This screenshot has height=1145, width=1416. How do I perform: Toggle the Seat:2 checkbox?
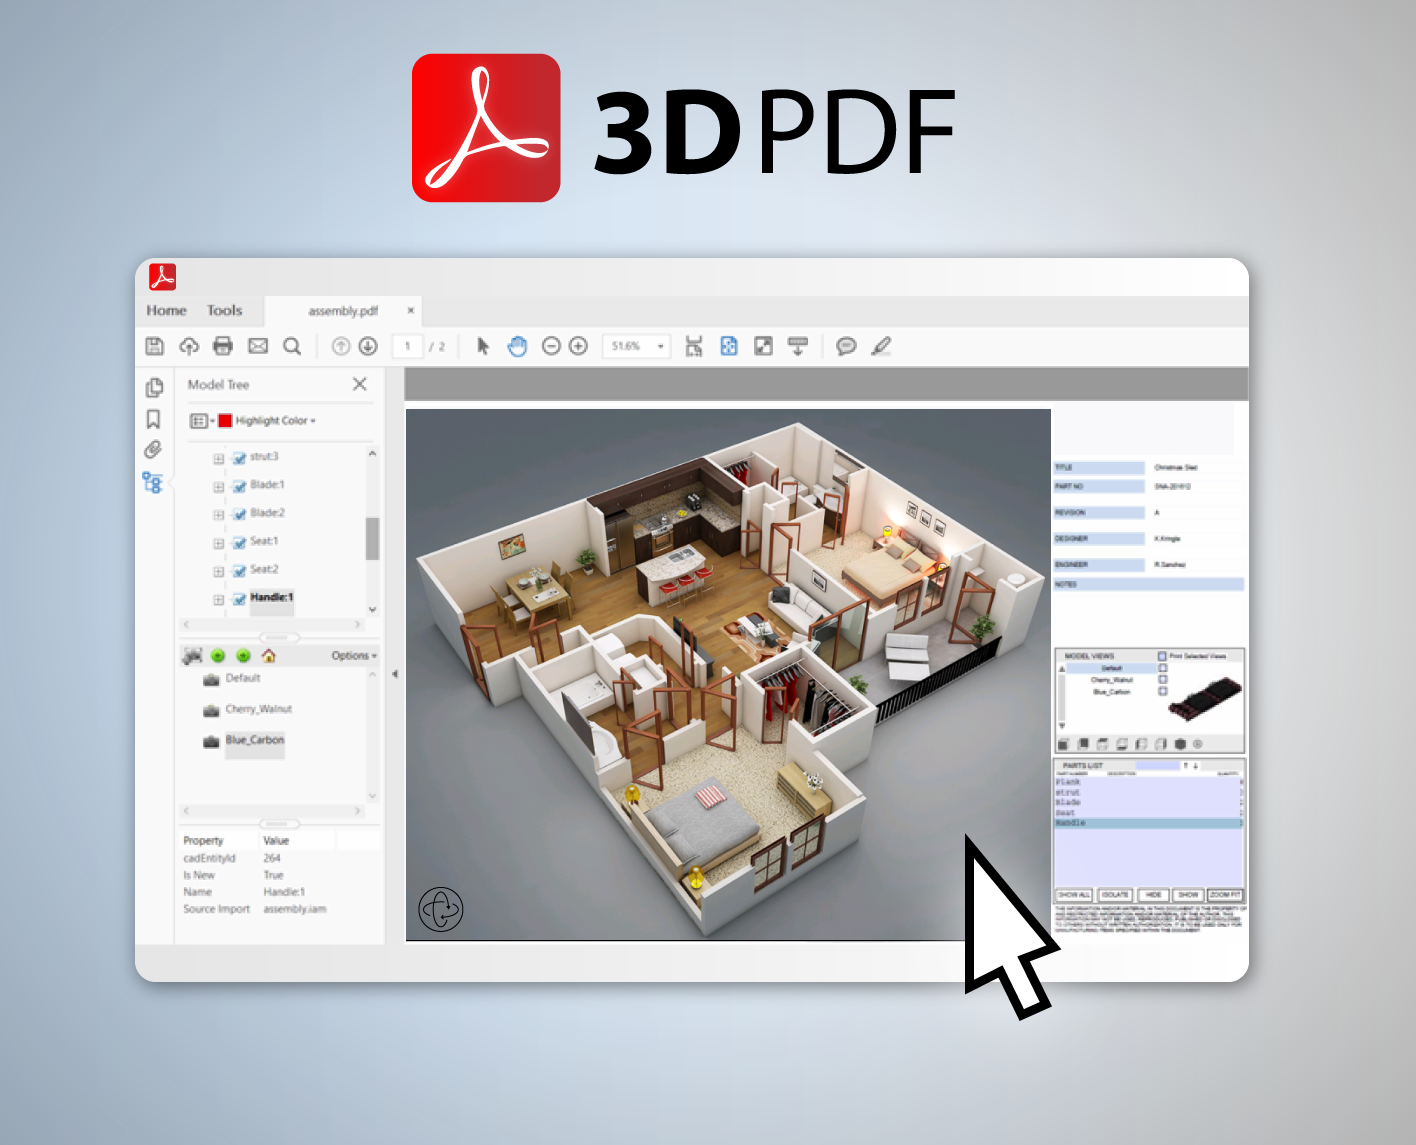pyautogui.click(x=239, y=571)
